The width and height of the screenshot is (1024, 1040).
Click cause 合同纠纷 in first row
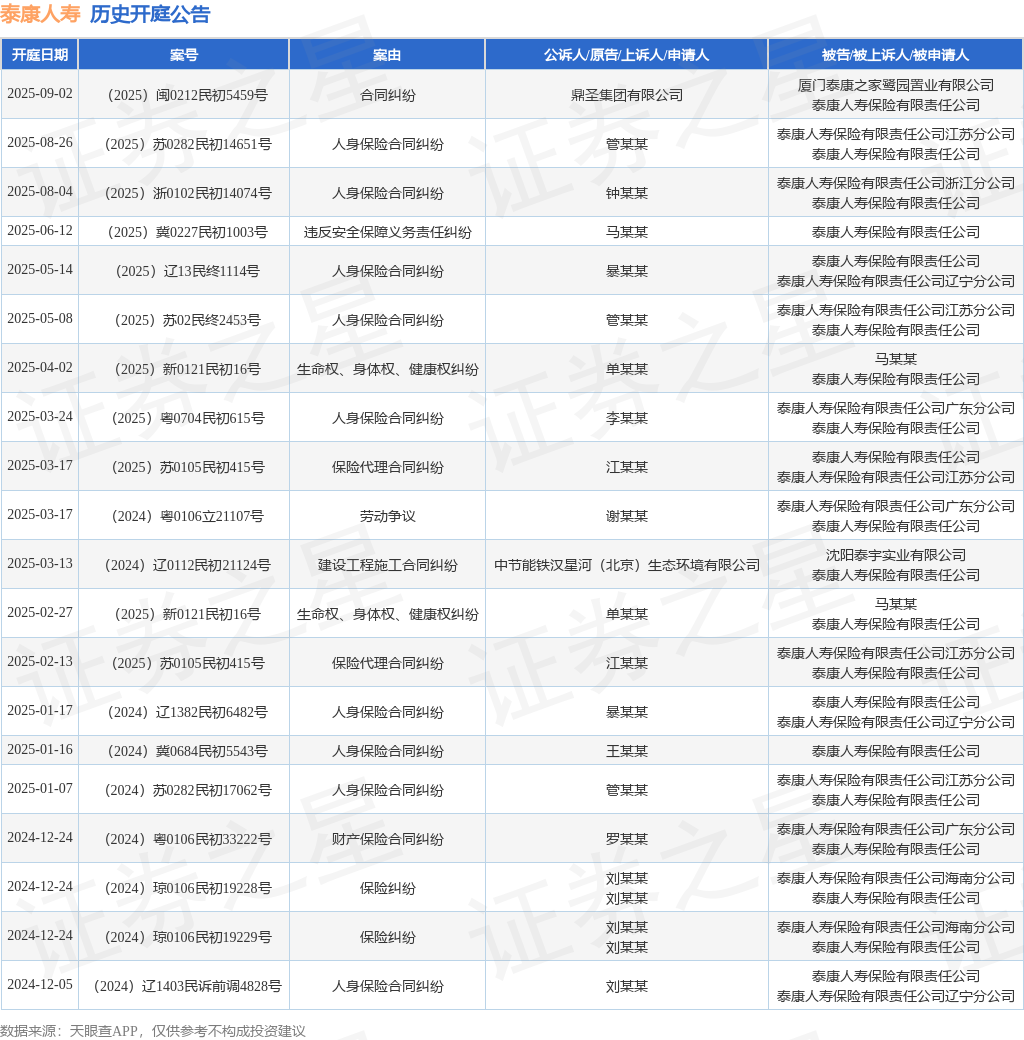coord(387,96)
